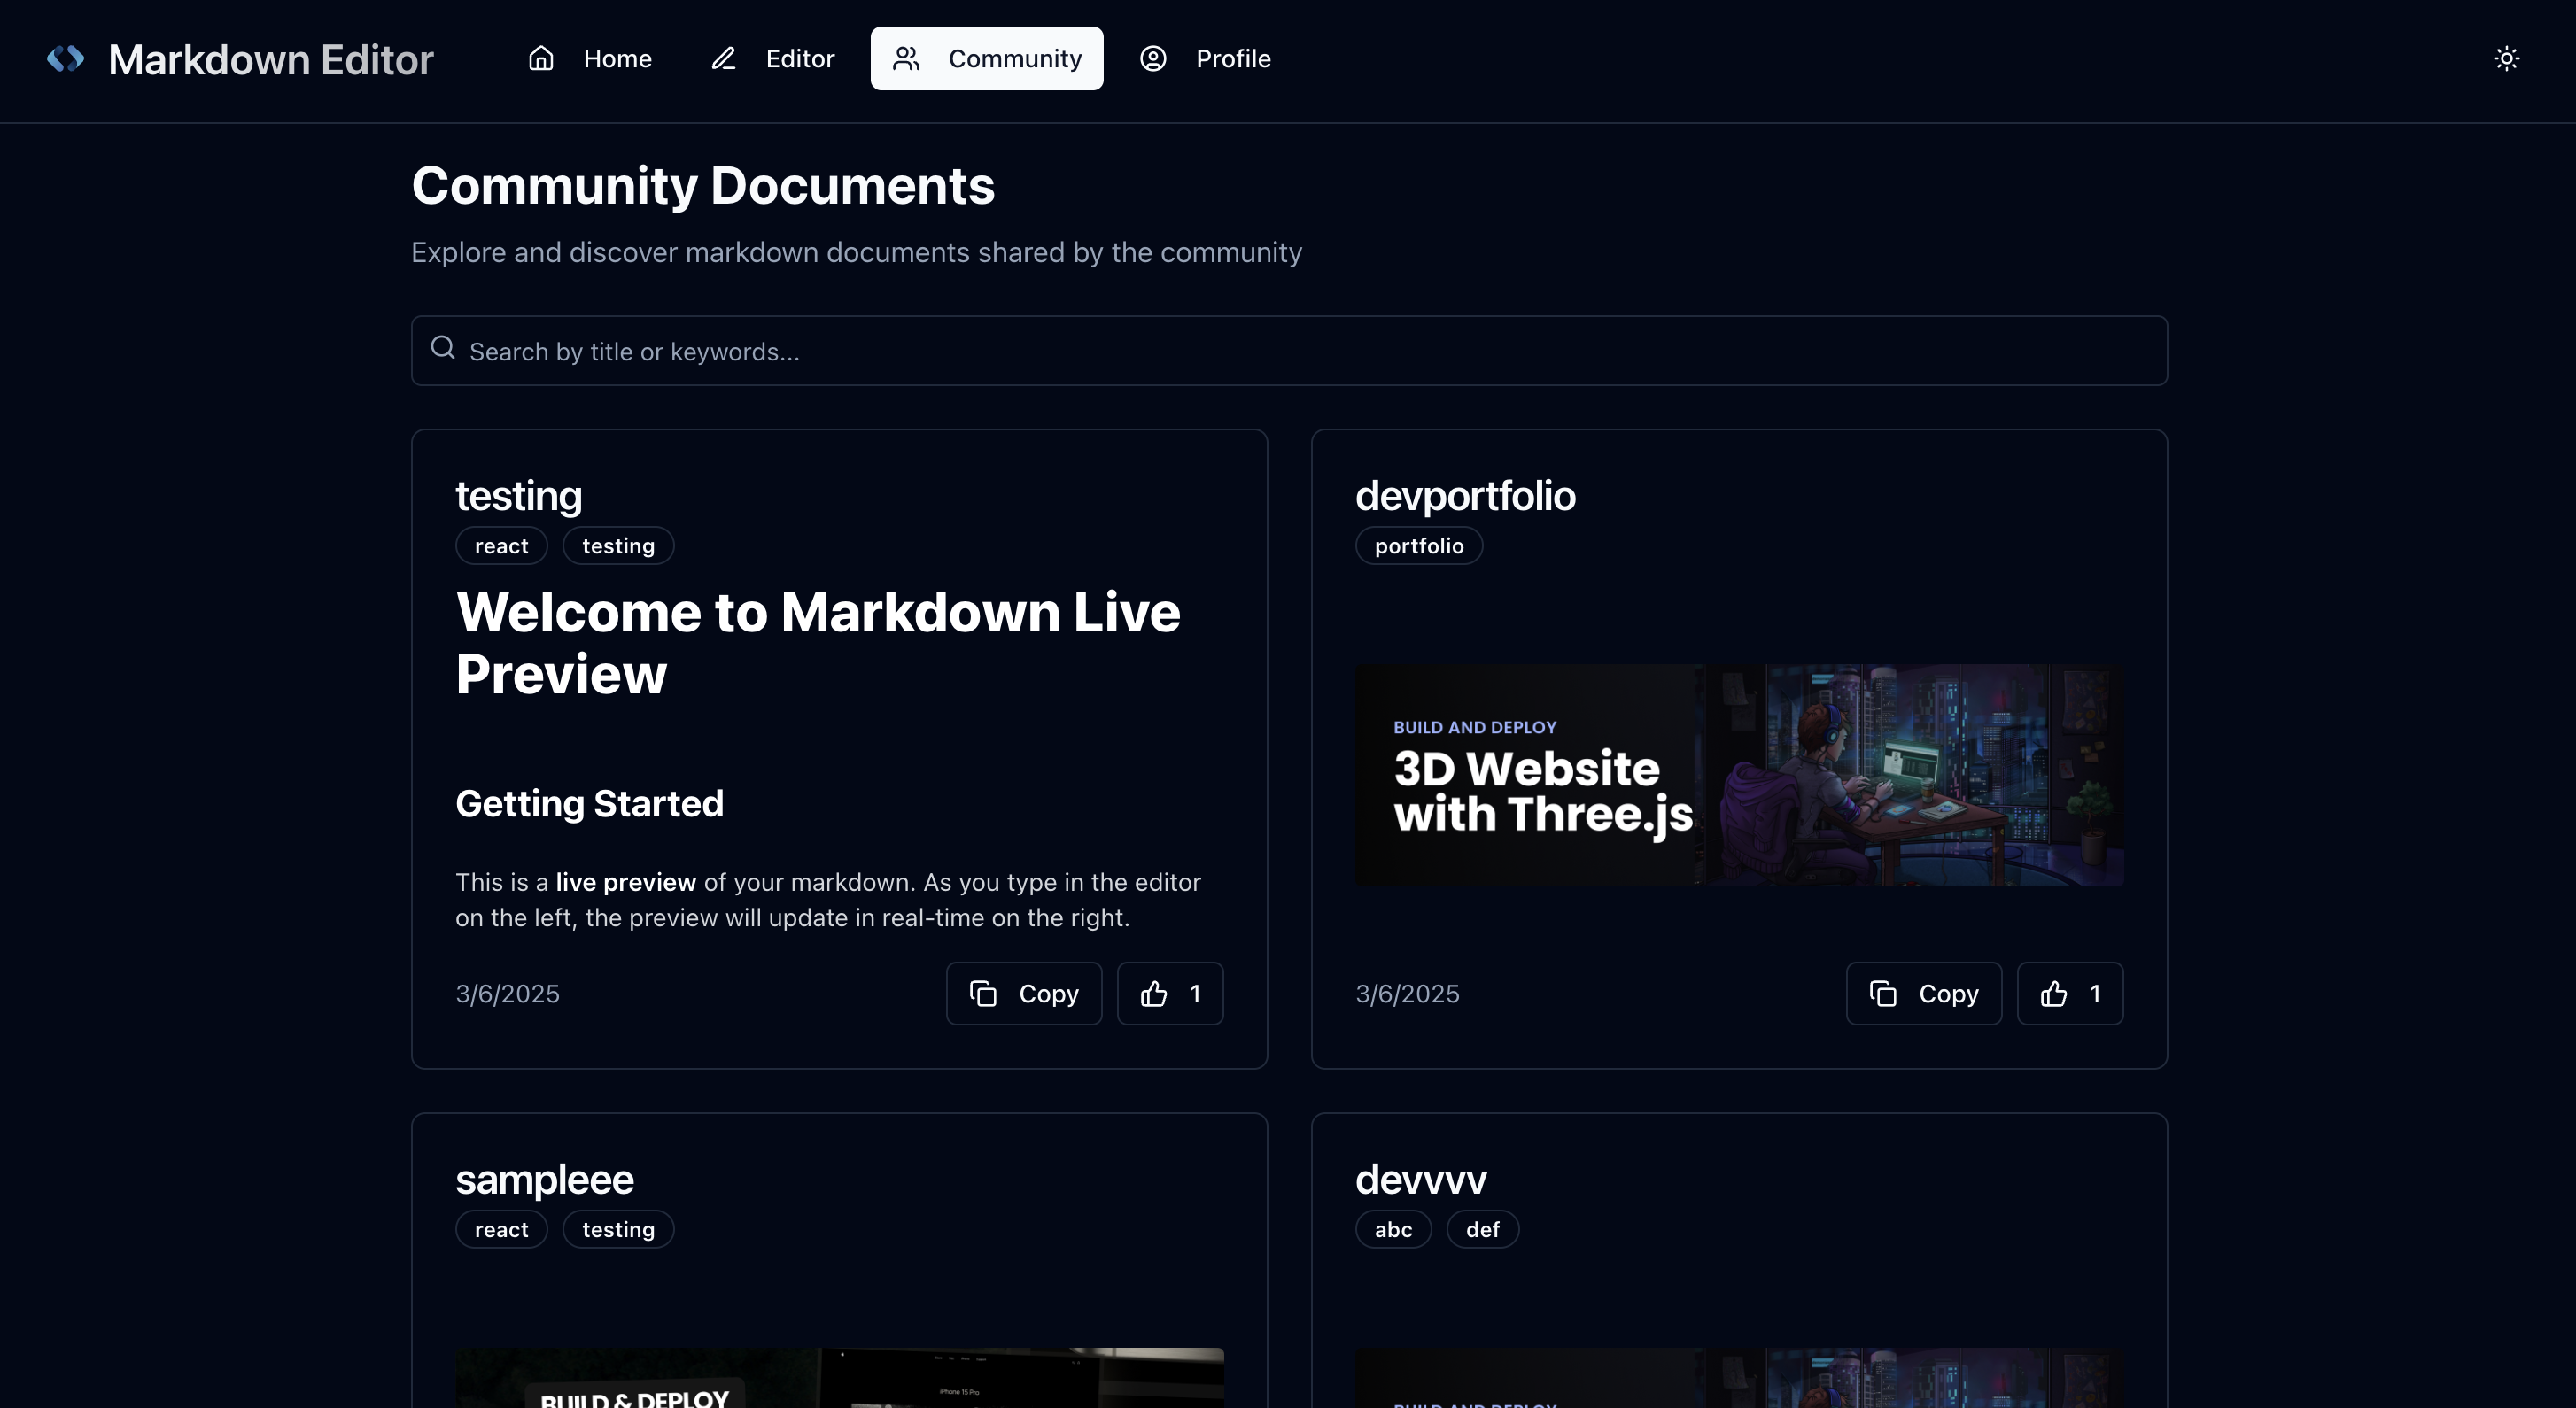Select the testing tag on the testing card

tap(618, 546)
